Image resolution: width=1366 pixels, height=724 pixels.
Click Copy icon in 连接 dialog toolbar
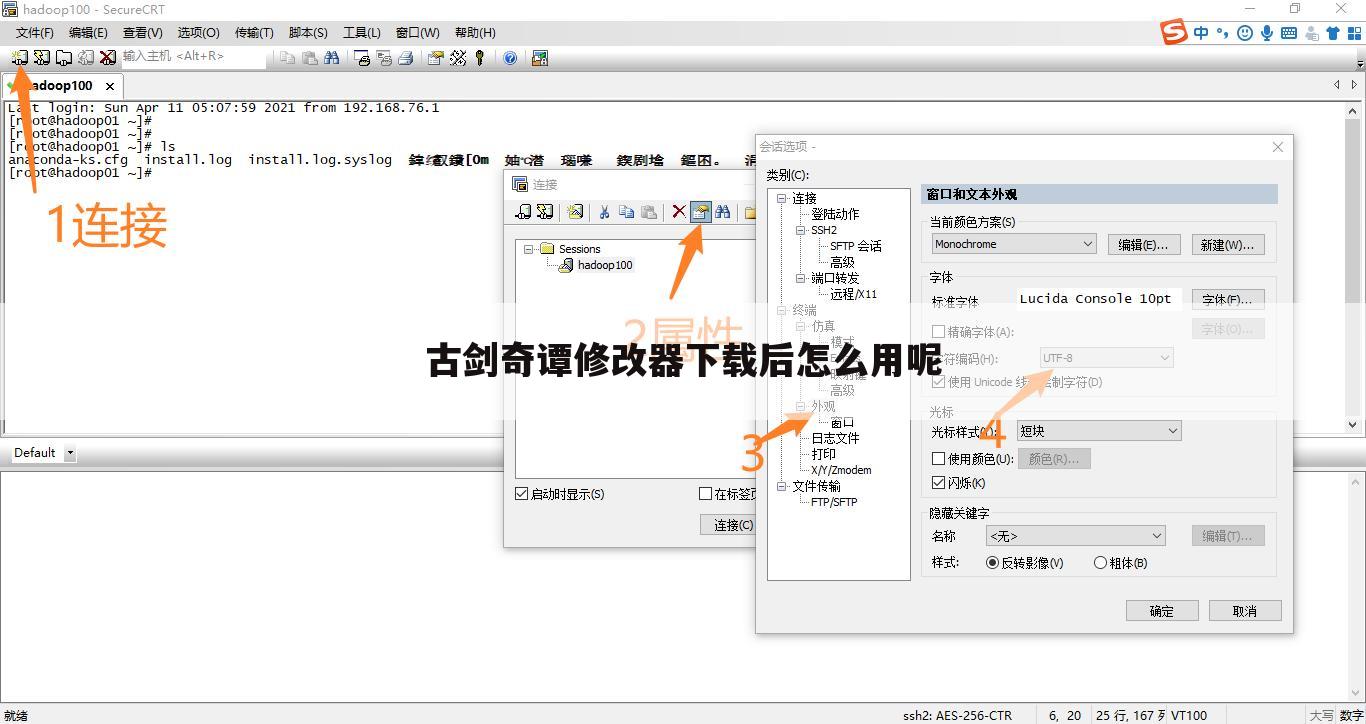[x=626, y=212]
